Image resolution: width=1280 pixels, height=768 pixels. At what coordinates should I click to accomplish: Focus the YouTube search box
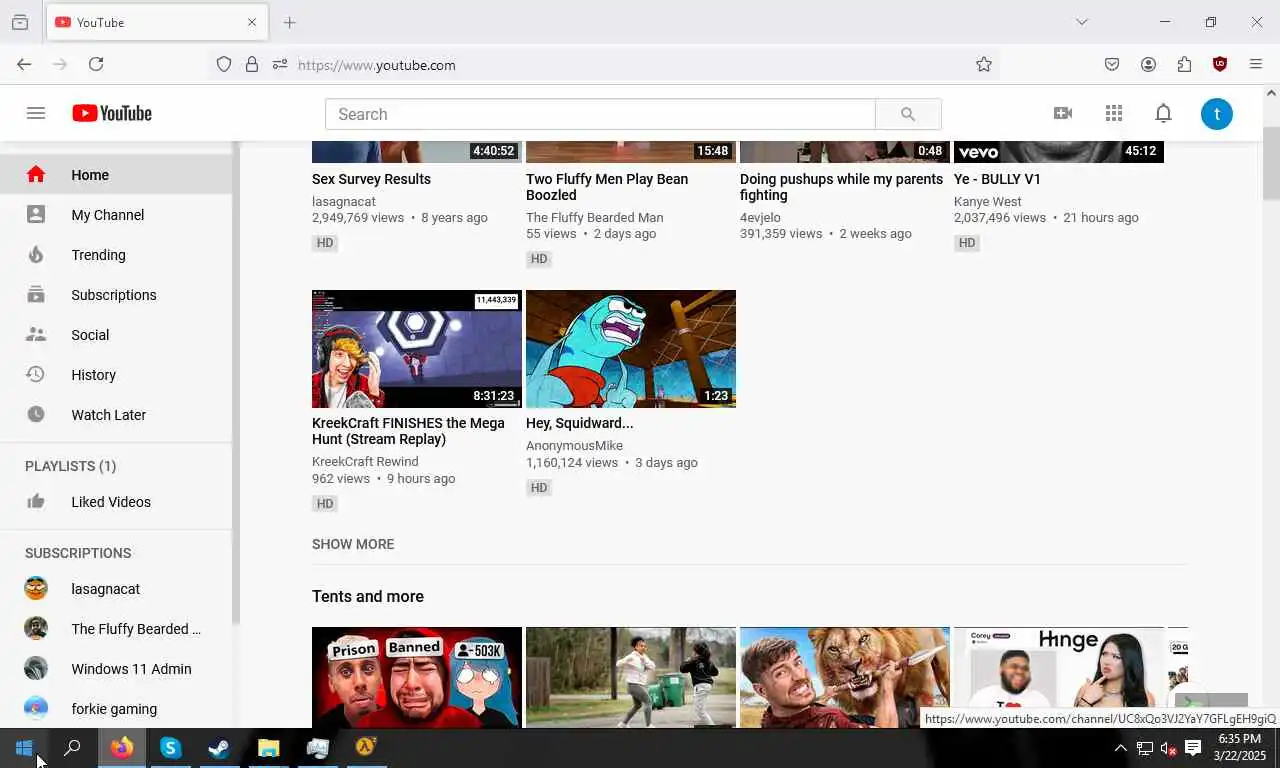[x=600, y=114]
